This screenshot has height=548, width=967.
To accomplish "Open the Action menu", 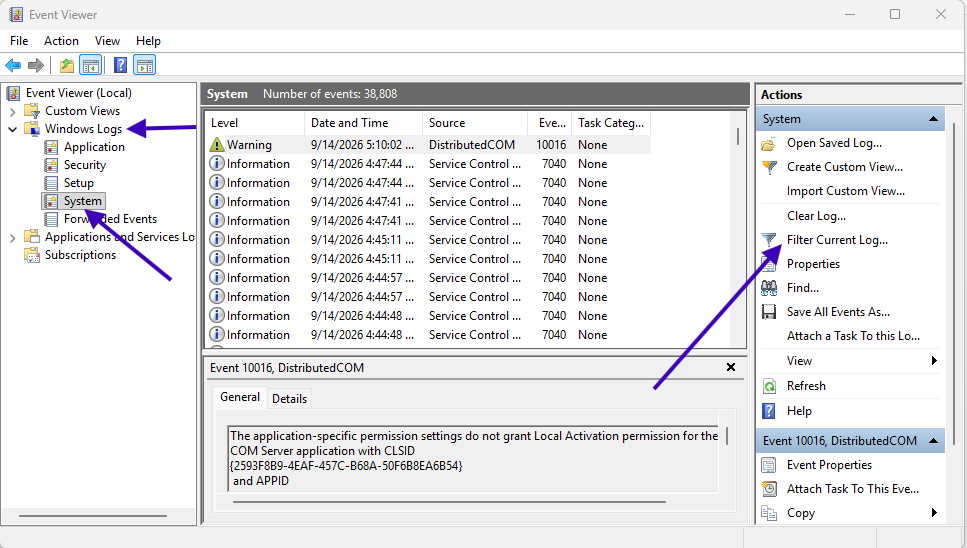I will [x=61, y=41].
